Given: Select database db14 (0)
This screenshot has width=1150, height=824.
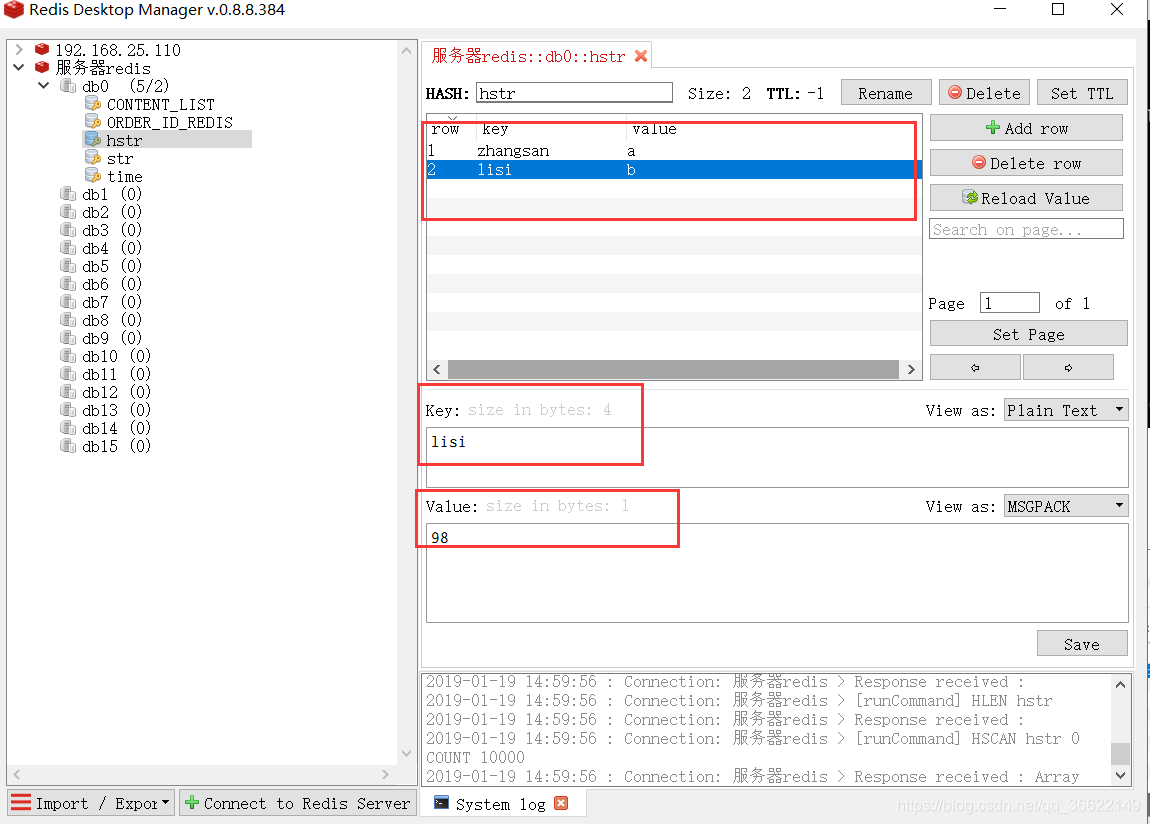Looking at the screenshot, I should click(116, 427).
